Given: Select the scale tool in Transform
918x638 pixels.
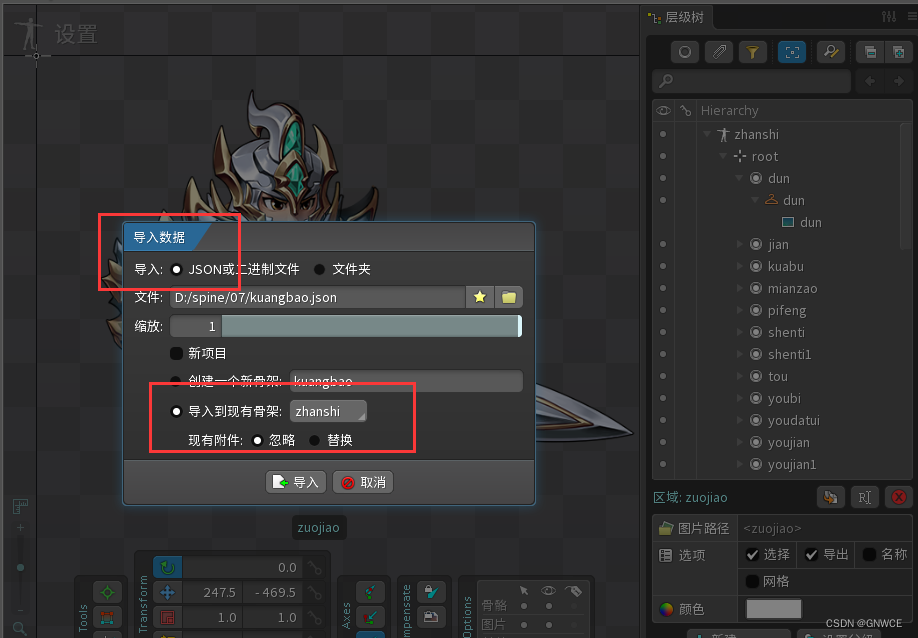Looking at the screenshot, I should coord(167,618).
